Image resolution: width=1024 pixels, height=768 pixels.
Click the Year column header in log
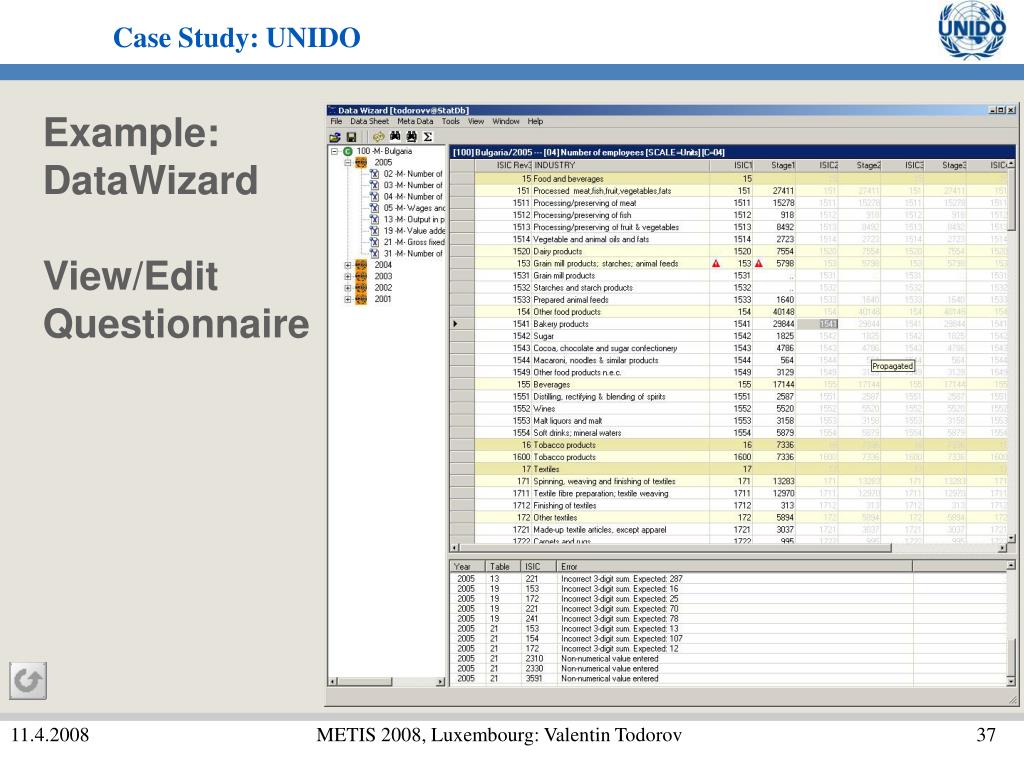pyautogui.click(x=468, y=567)
